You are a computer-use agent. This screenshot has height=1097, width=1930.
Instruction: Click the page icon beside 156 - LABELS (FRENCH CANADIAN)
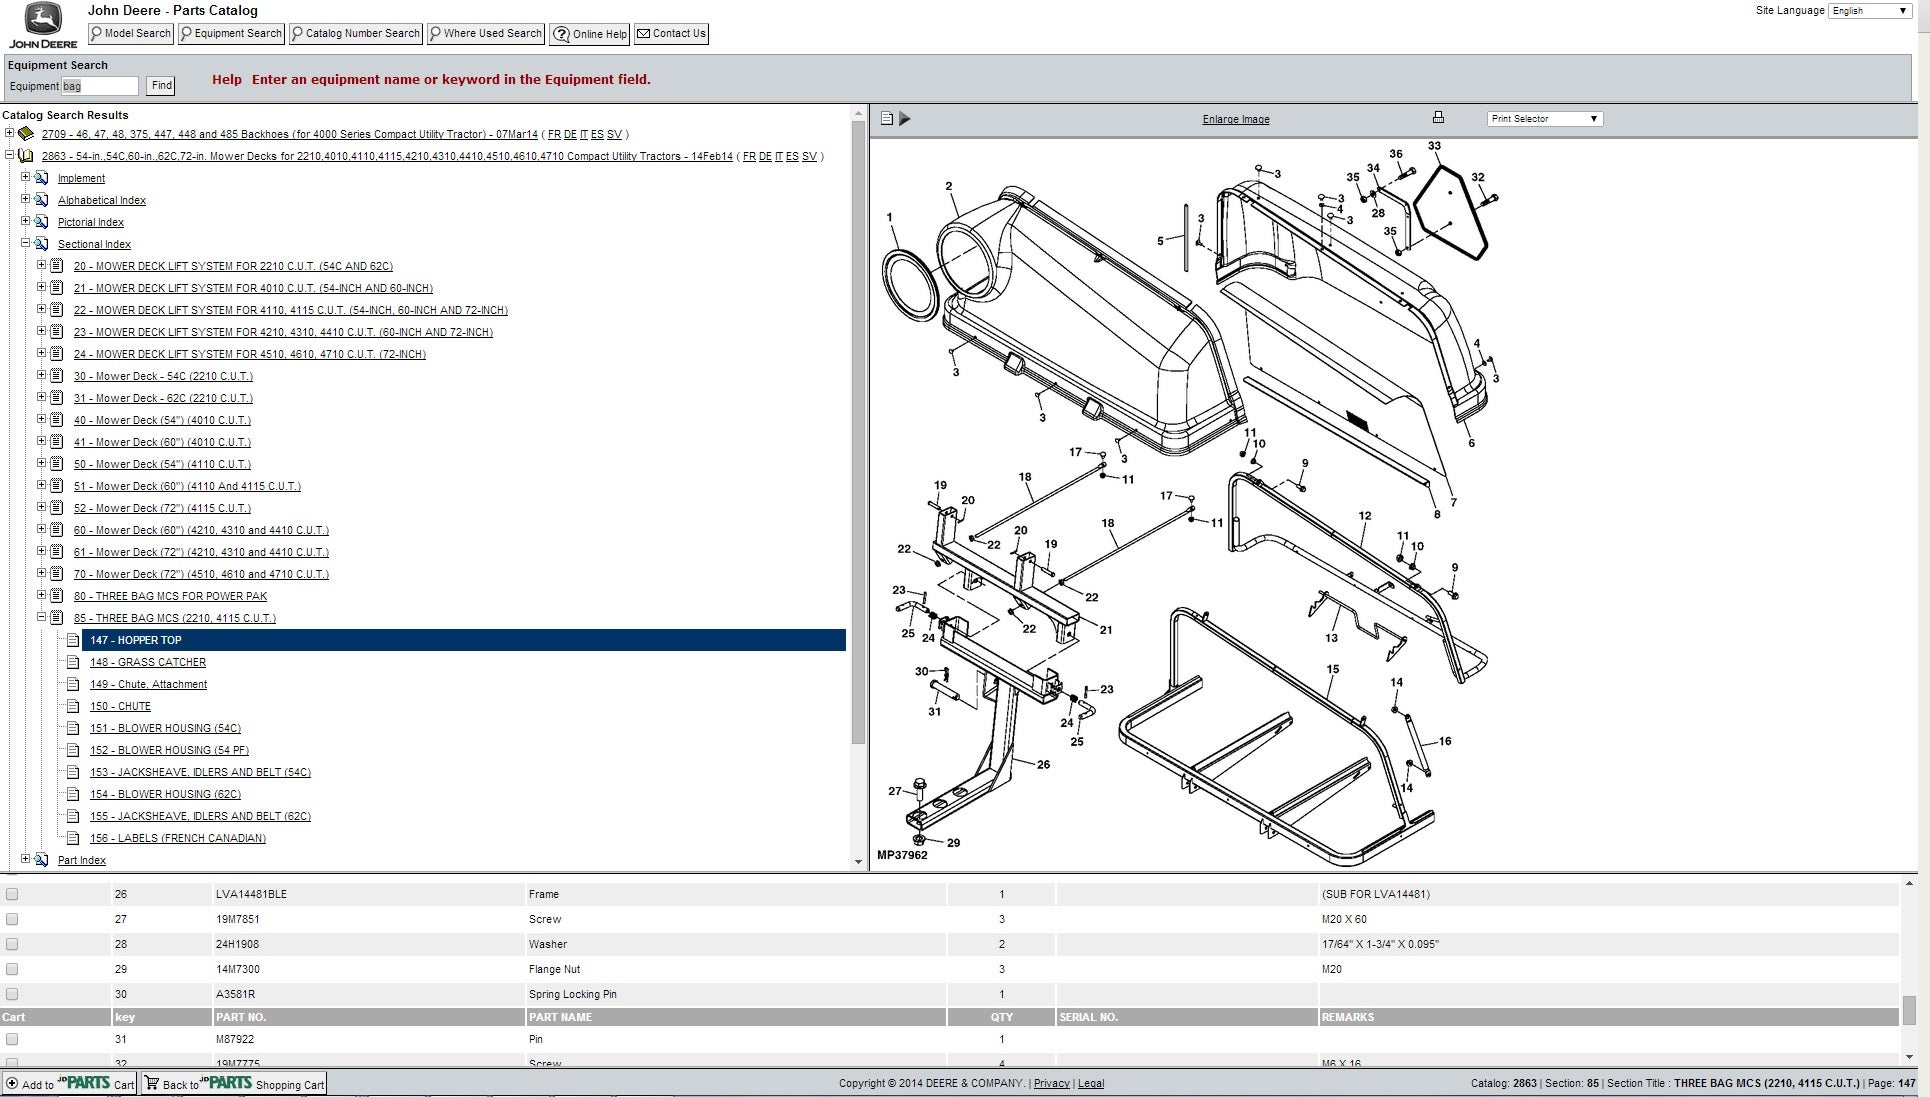coord(73,838)
